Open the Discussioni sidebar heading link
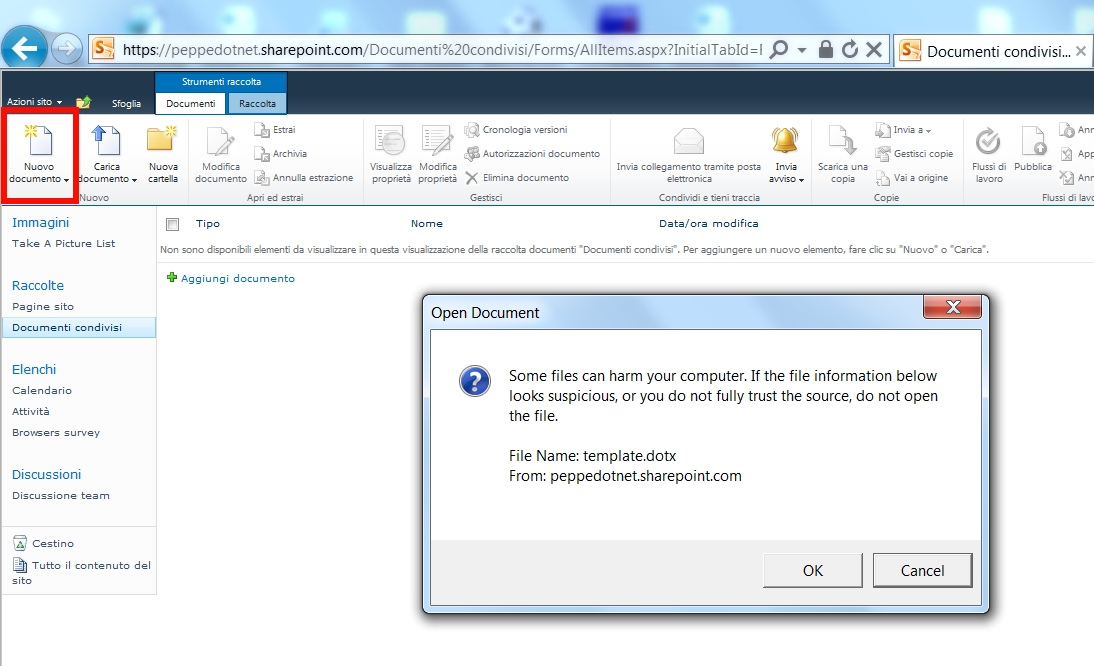The height and width of the screenshot is (666, 1094). (x=46, y=474)
